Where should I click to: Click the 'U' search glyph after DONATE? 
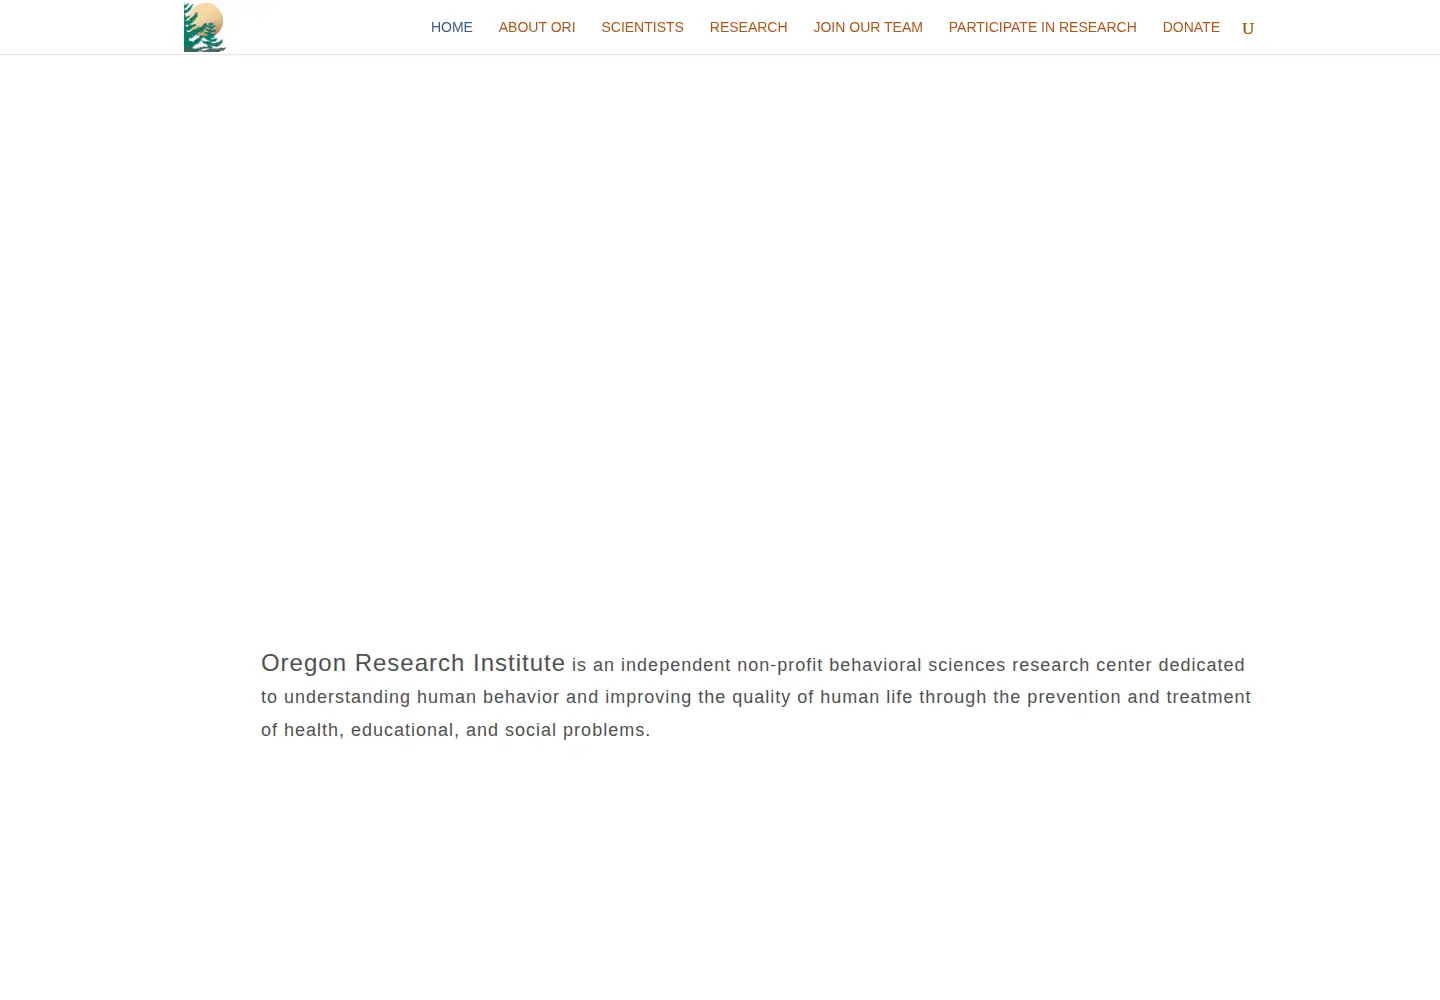[x=1248, y=28]
